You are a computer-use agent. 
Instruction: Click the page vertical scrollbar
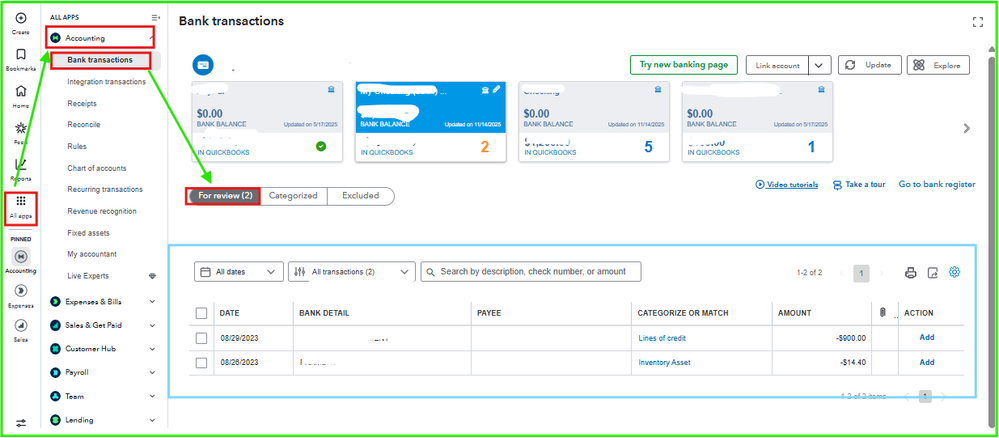[992, 242]
